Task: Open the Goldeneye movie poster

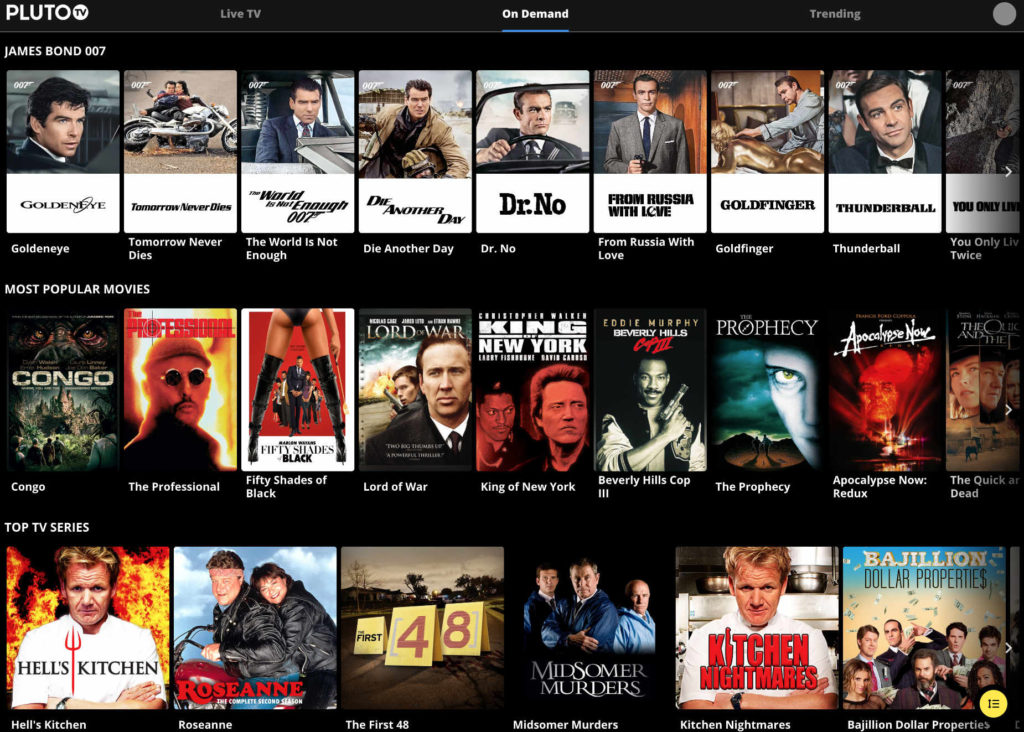Action: 63,151
